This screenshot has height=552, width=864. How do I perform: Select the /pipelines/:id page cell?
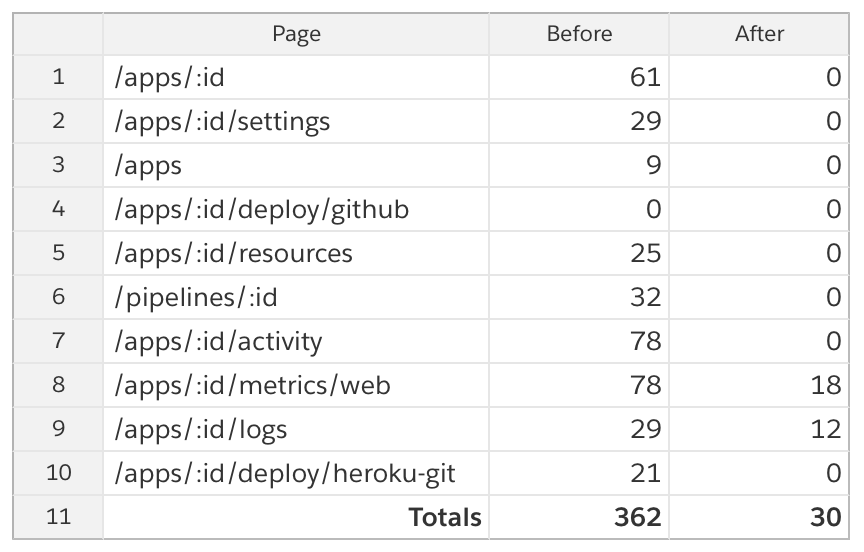[296, 297]
